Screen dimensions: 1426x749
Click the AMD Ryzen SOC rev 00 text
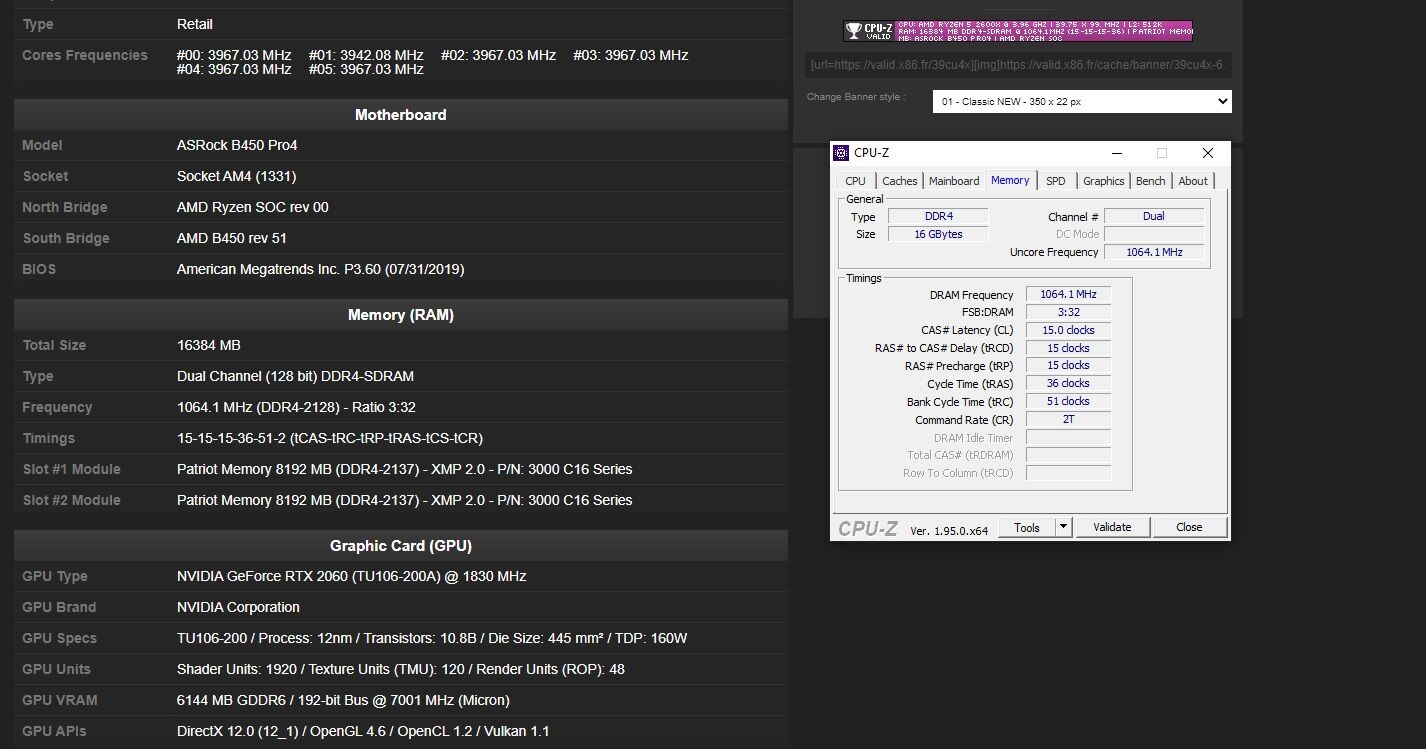[x=253, y=207]
